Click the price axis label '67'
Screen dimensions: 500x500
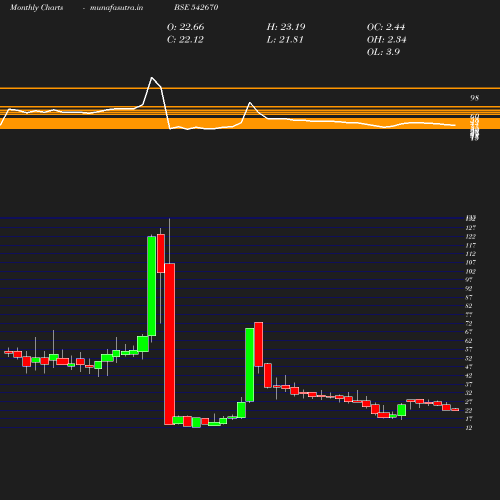pos(469,332)
